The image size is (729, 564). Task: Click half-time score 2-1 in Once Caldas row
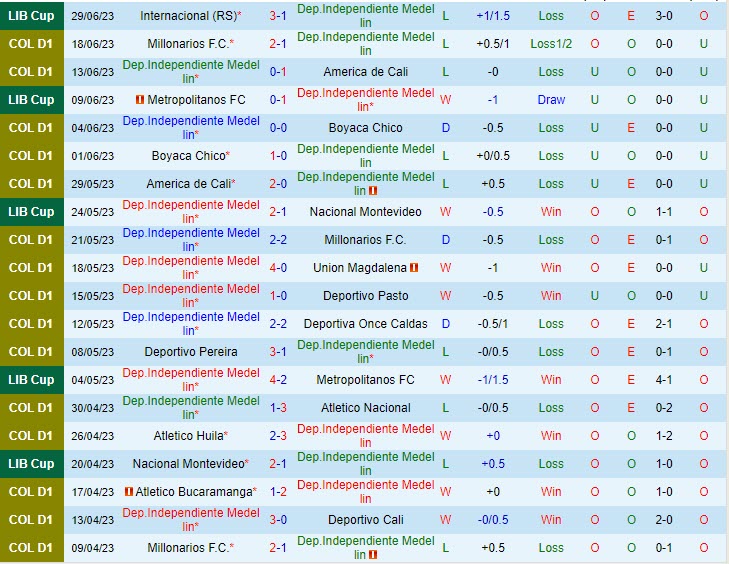(x=664, y=324)
